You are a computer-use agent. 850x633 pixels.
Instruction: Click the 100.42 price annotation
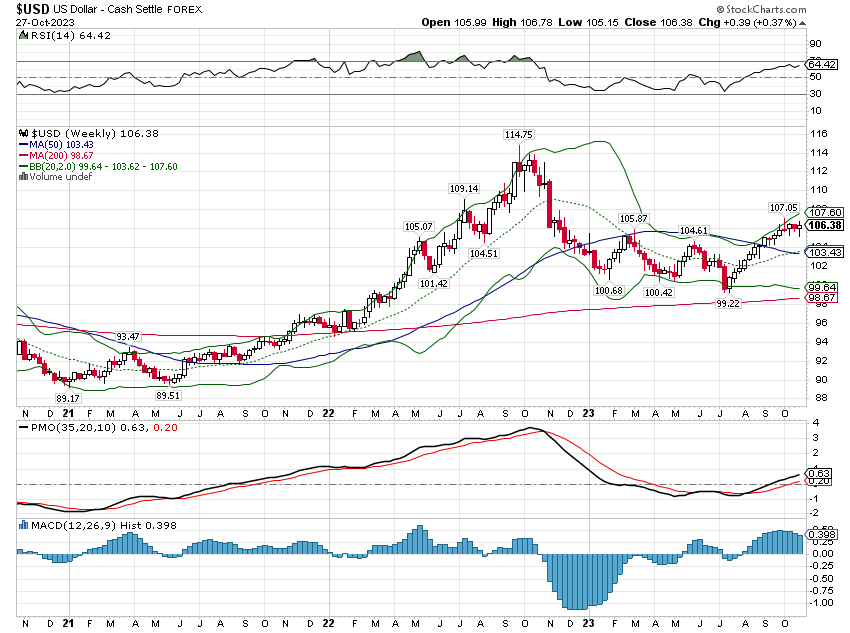click(659, 292)
